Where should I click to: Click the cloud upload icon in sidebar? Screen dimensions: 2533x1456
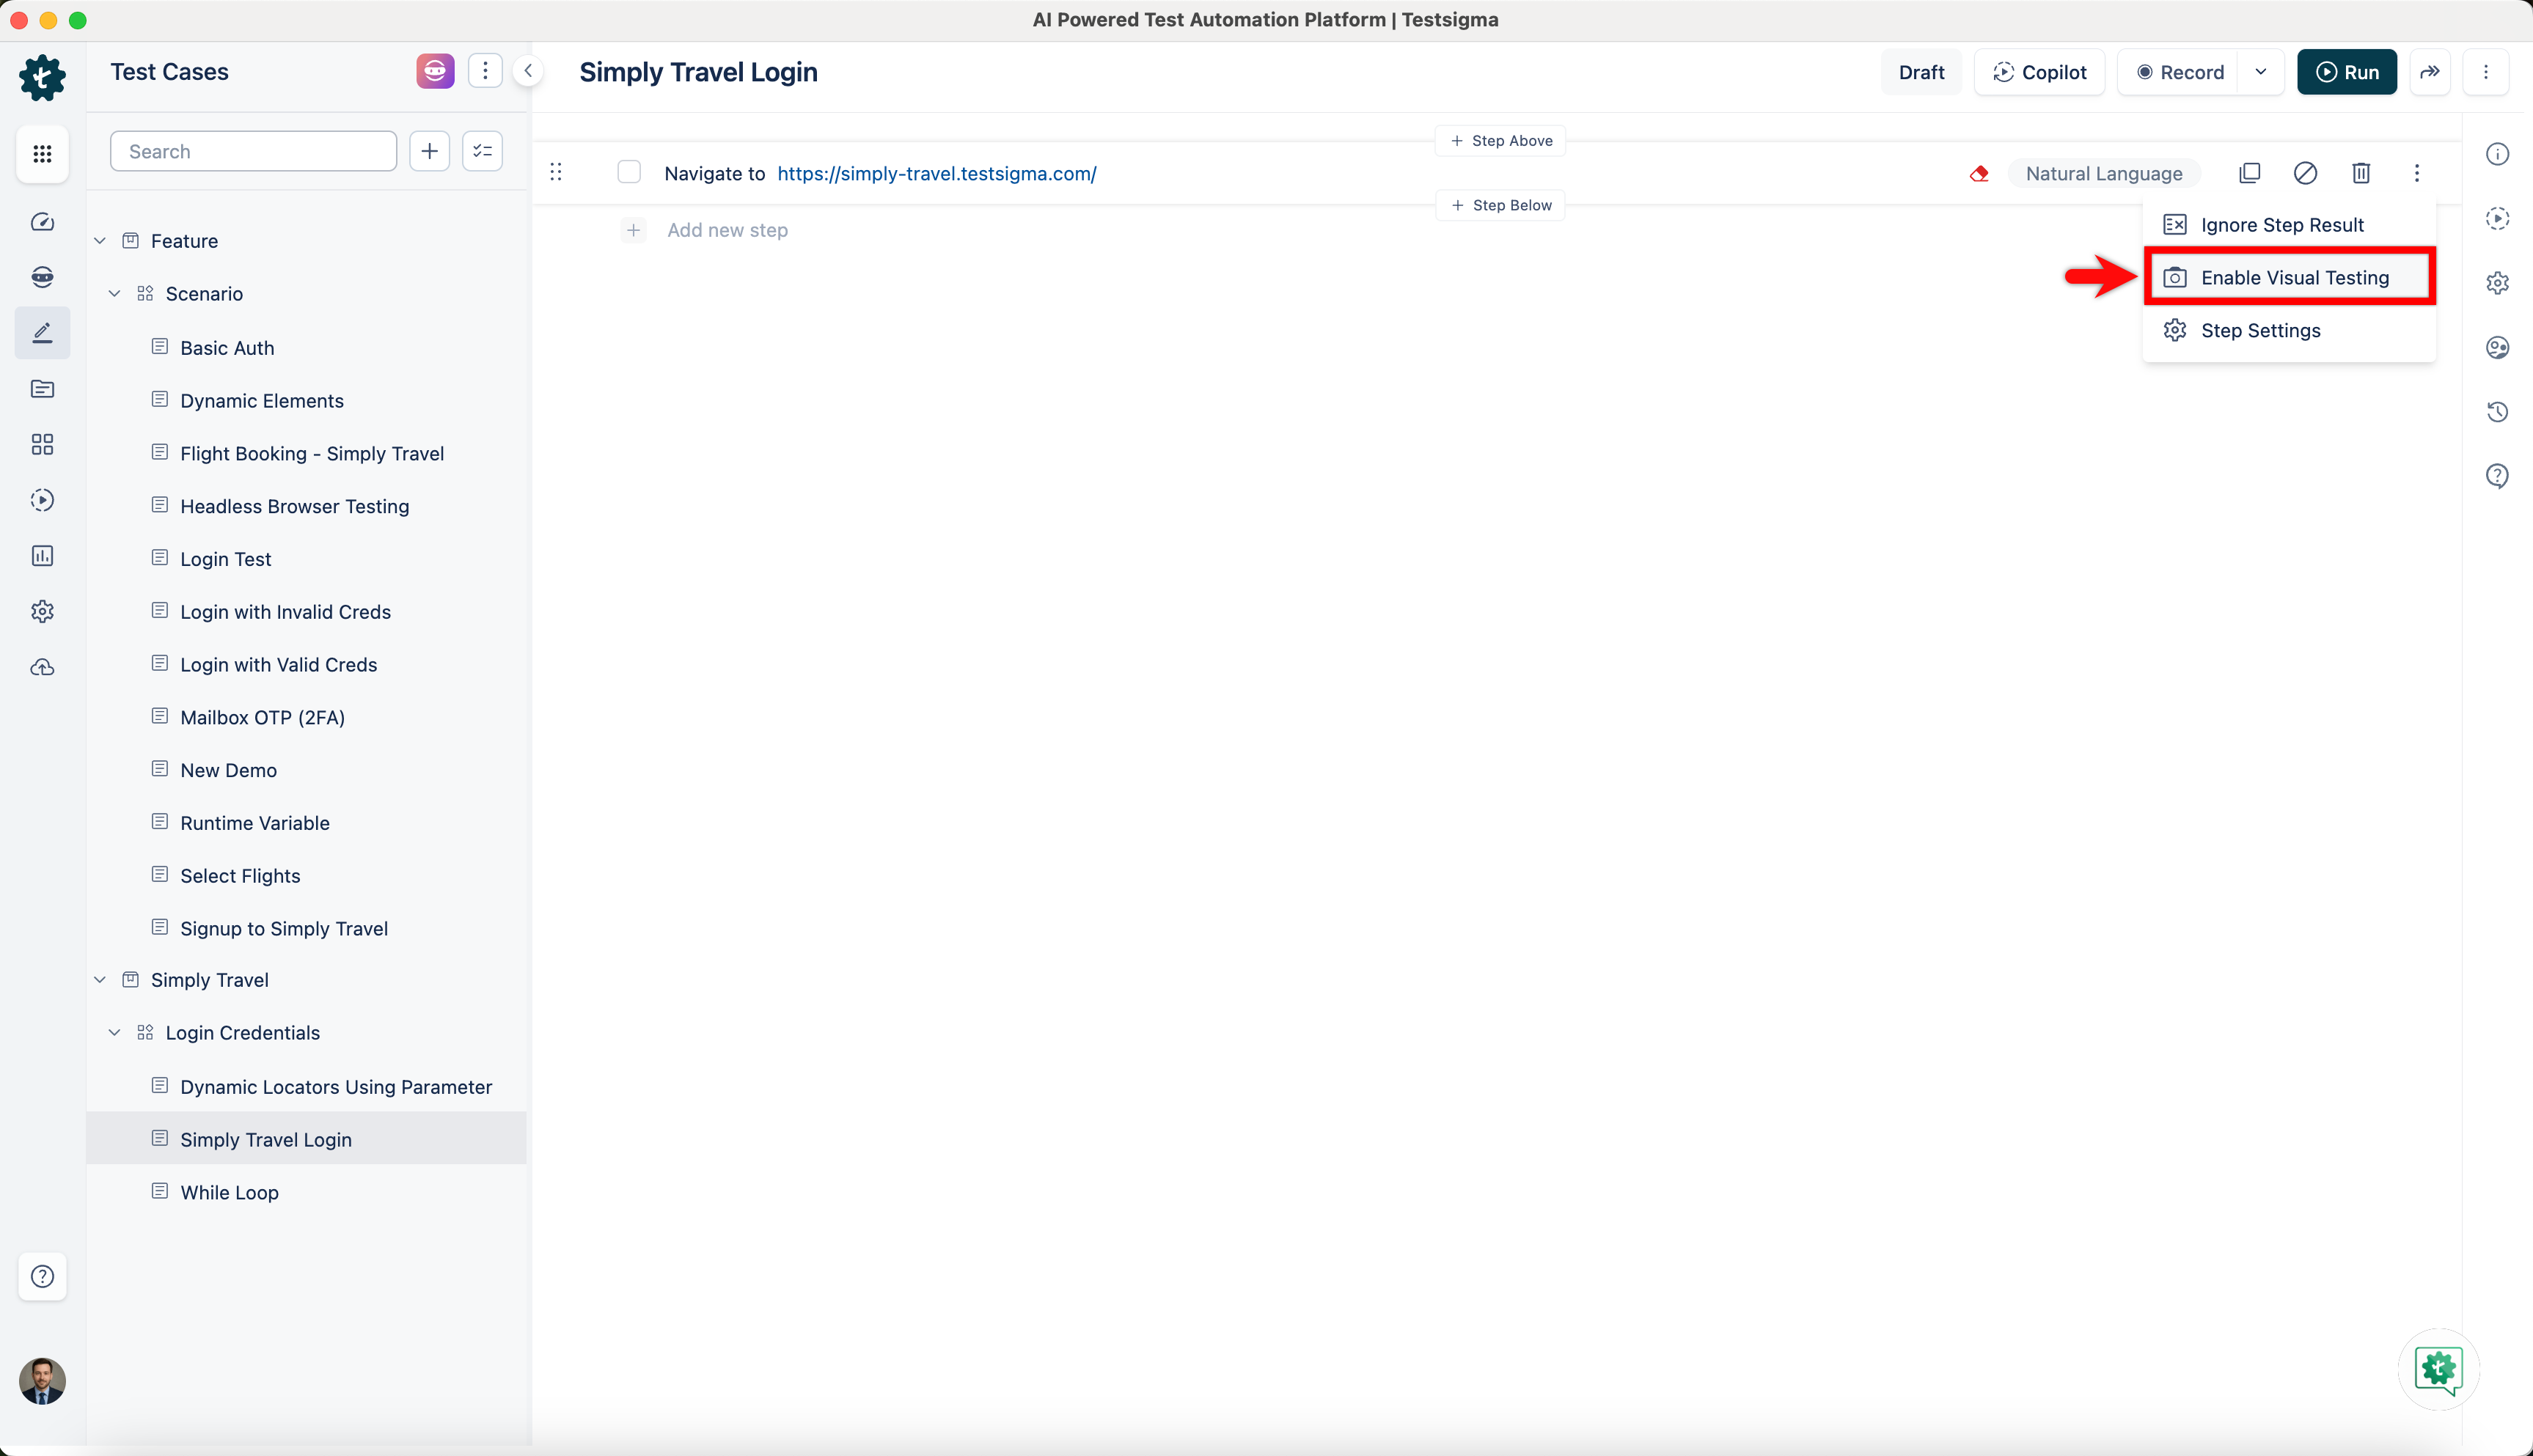[42, 667]
